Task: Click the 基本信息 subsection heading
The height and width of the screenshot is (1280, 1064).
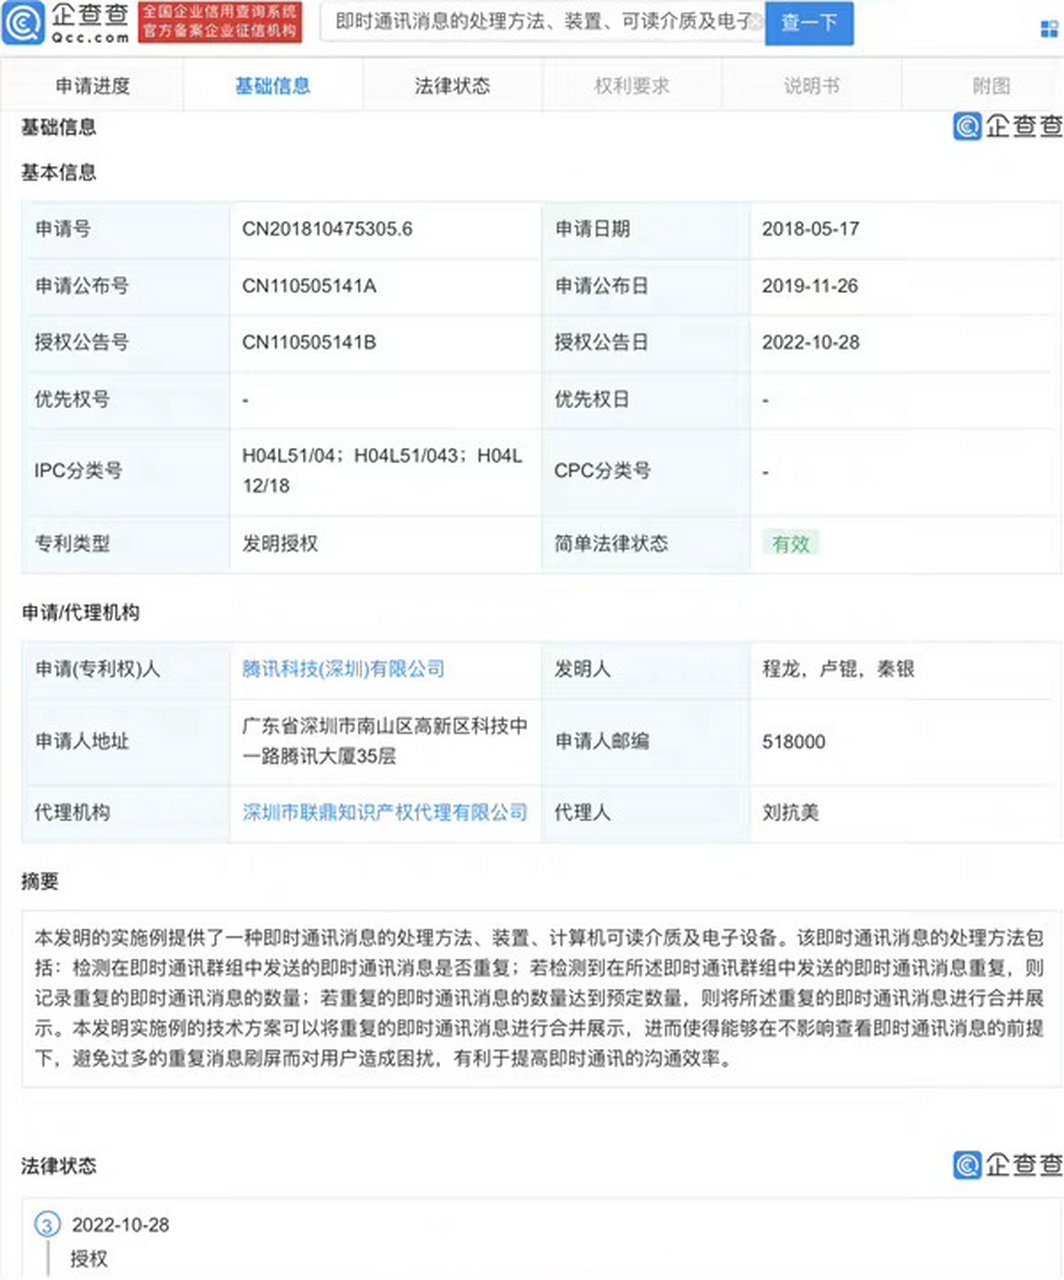Action: [59, 173]
